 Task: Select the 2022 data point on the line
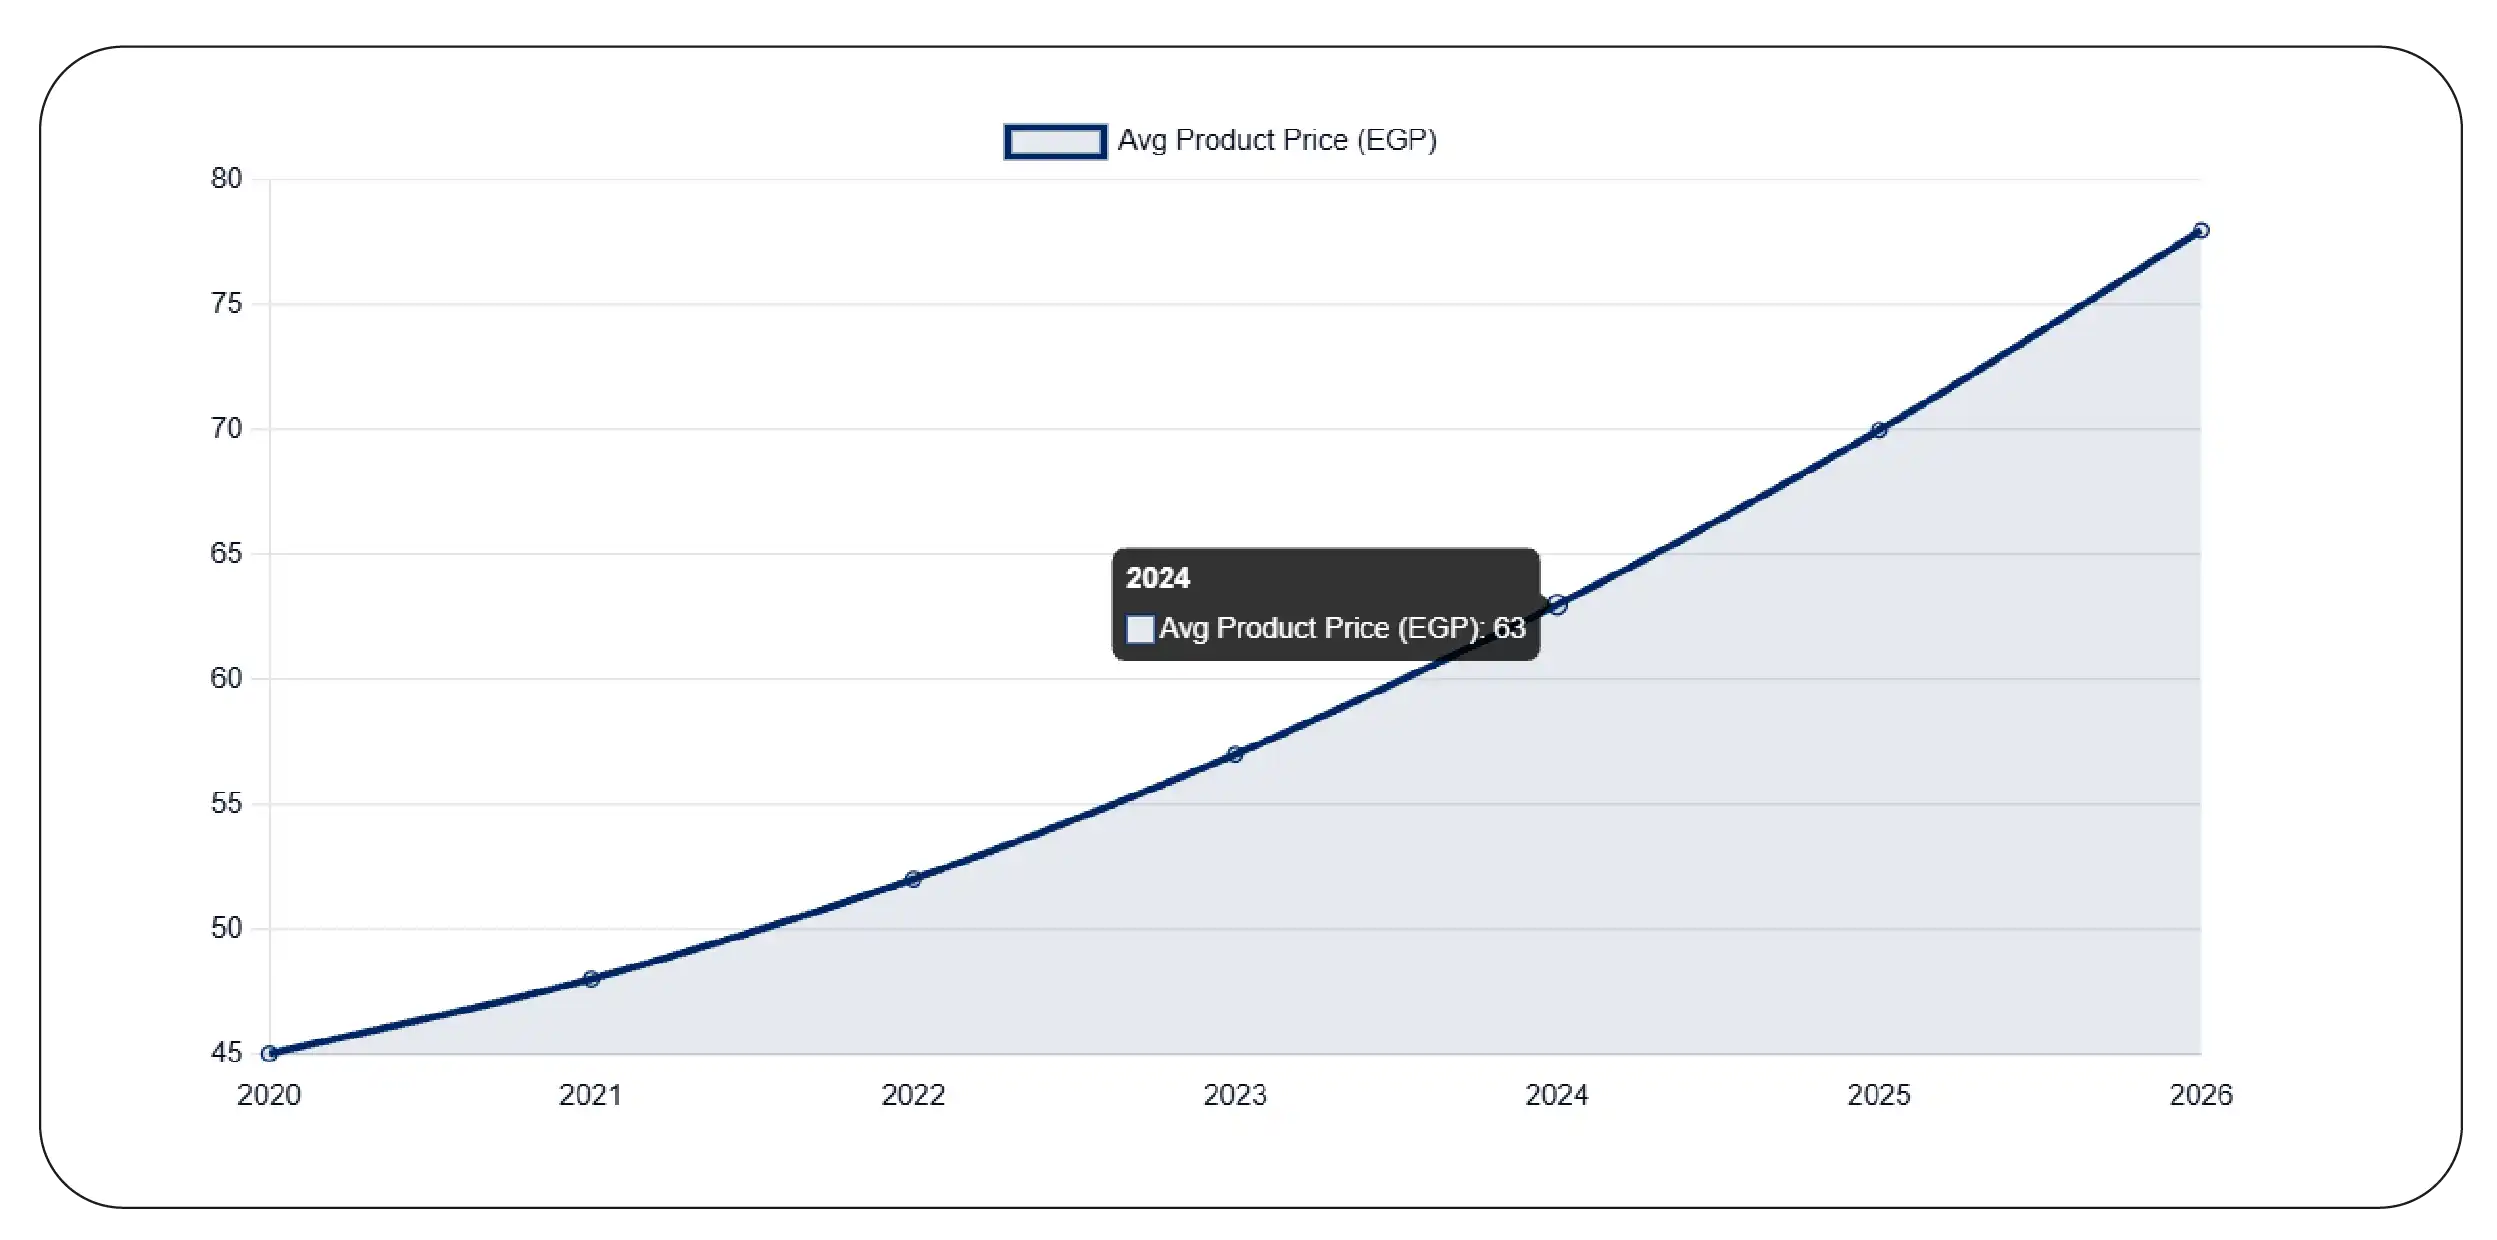913,879
